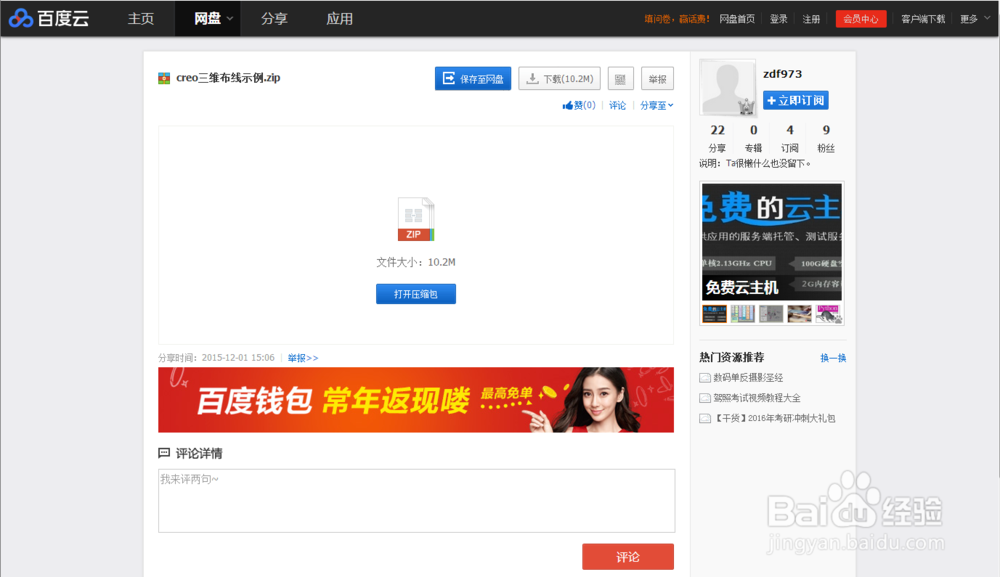This screenshot has width=1000, height=577.
Task: Click the 4 订阅 count
Action: point(790,138)
